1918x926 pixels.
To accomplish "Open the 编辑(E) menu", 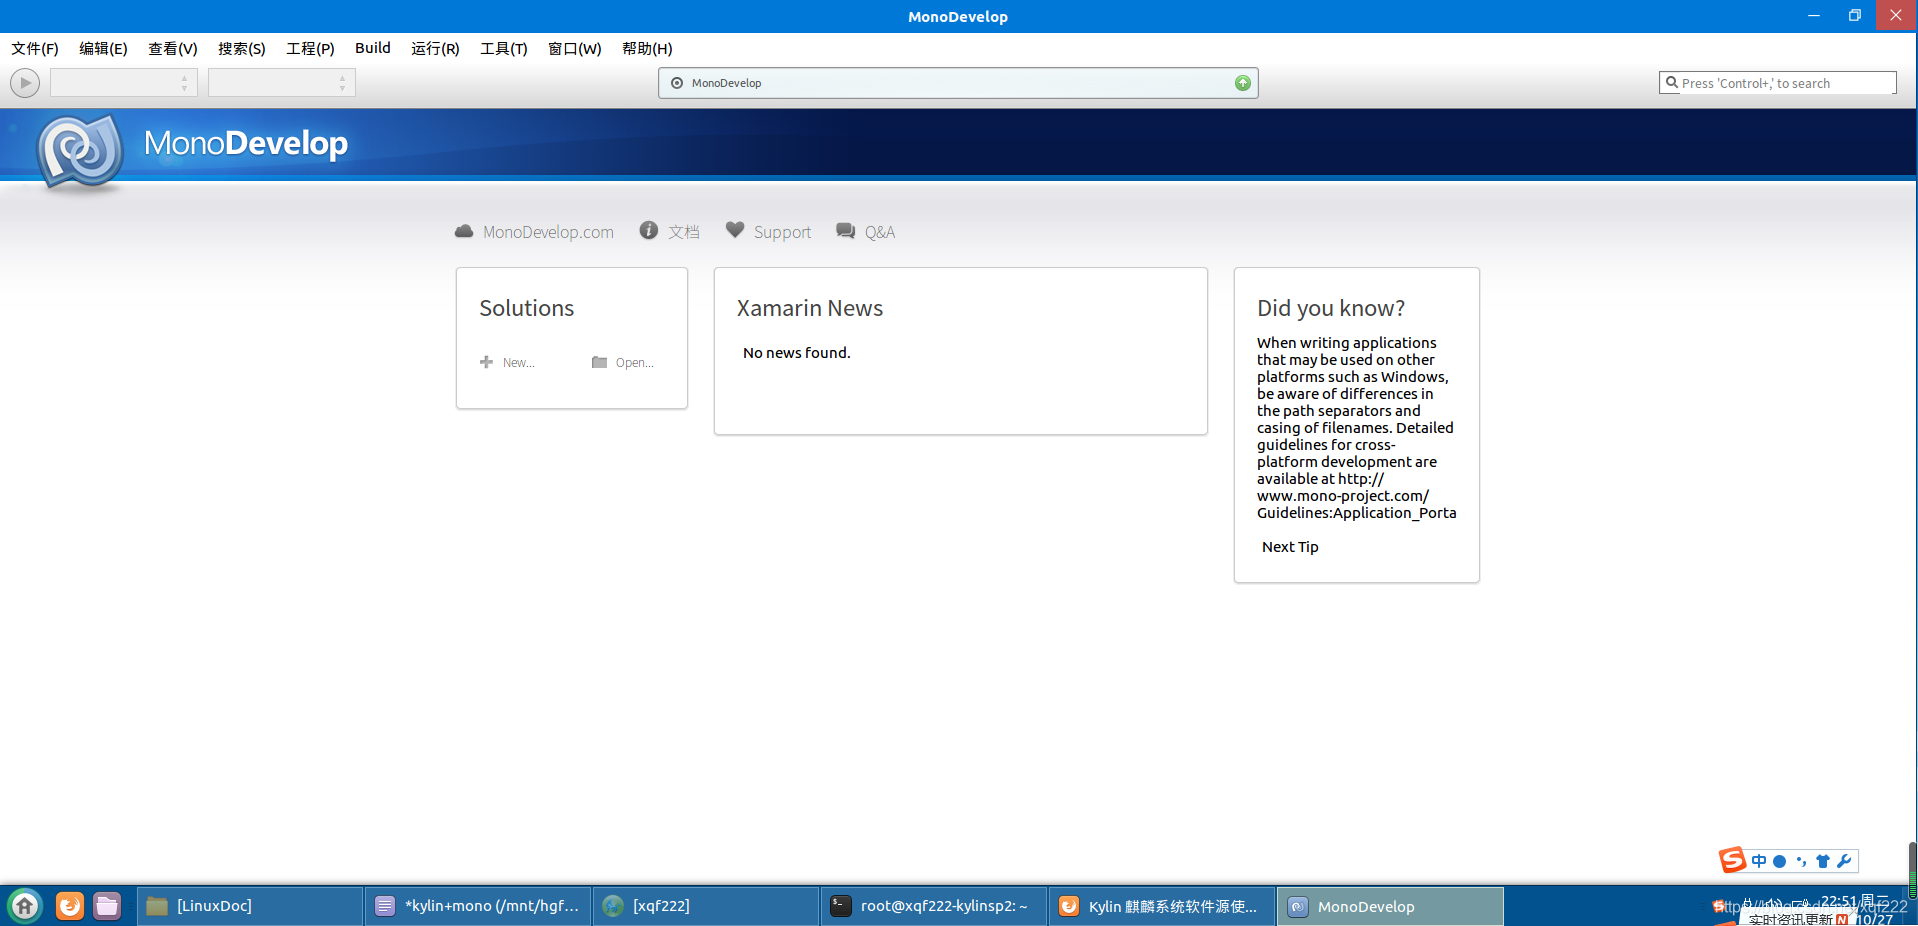I will [103, 49].
